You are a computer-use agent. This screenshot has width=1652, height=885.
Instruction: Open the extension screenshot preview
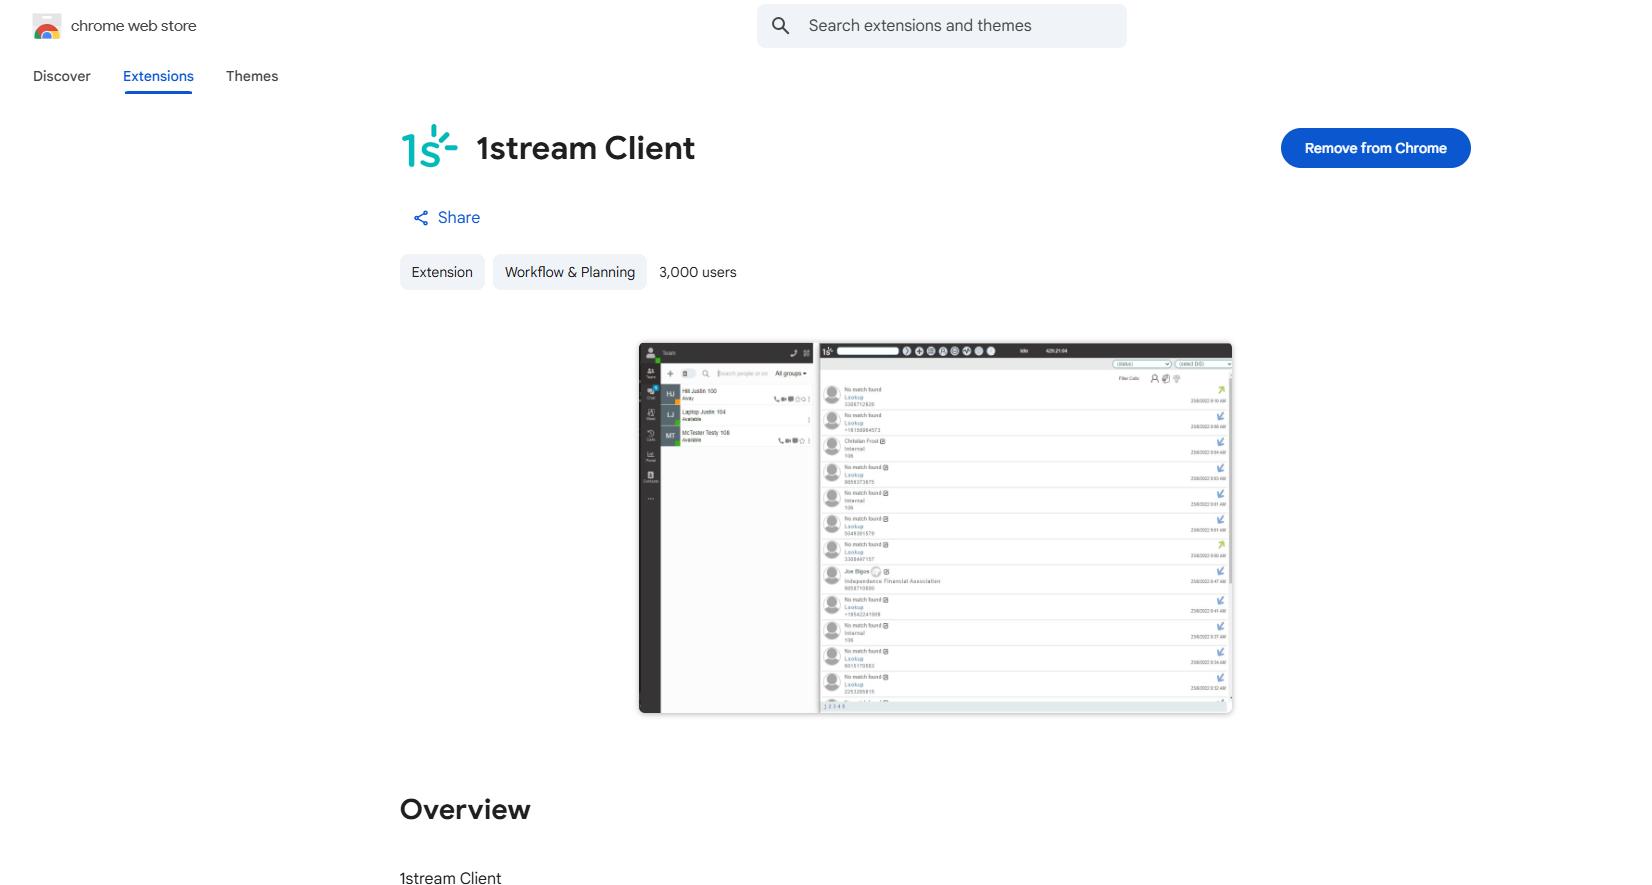[935, 528]
